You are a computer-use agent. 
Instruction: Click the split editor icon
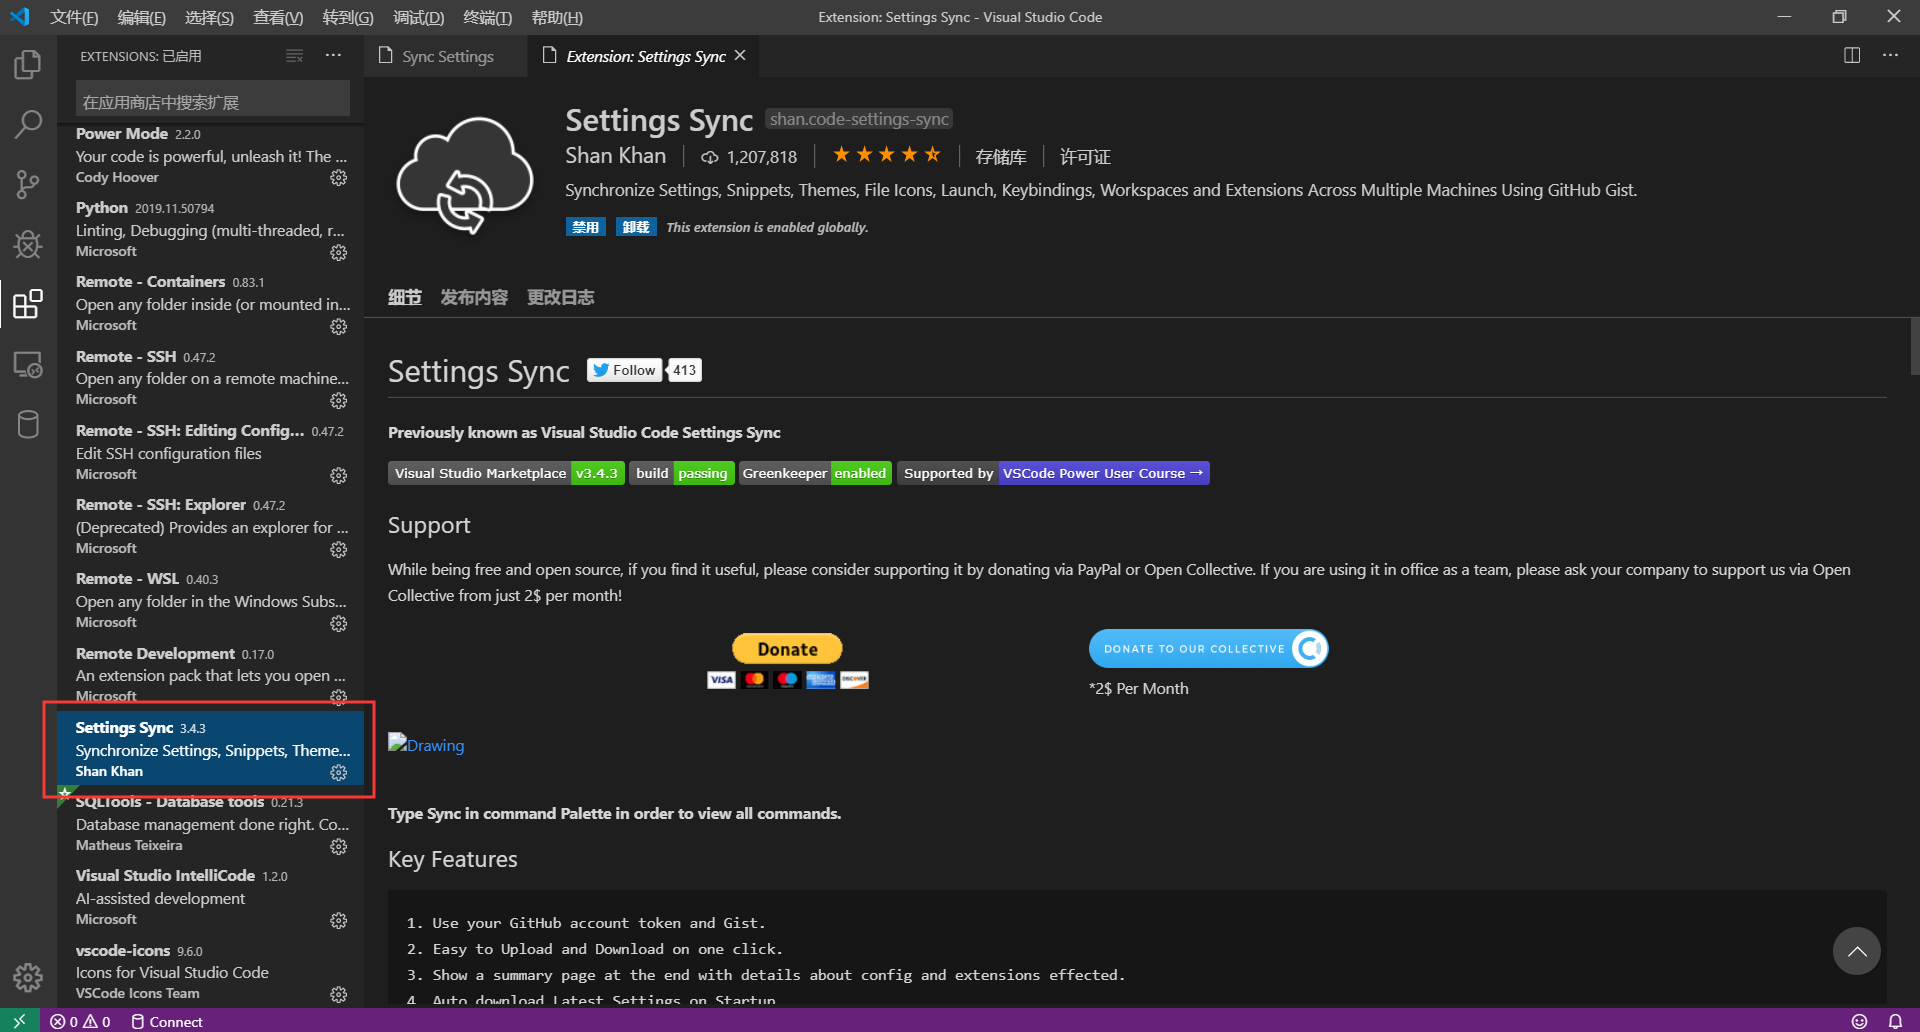1852,56
